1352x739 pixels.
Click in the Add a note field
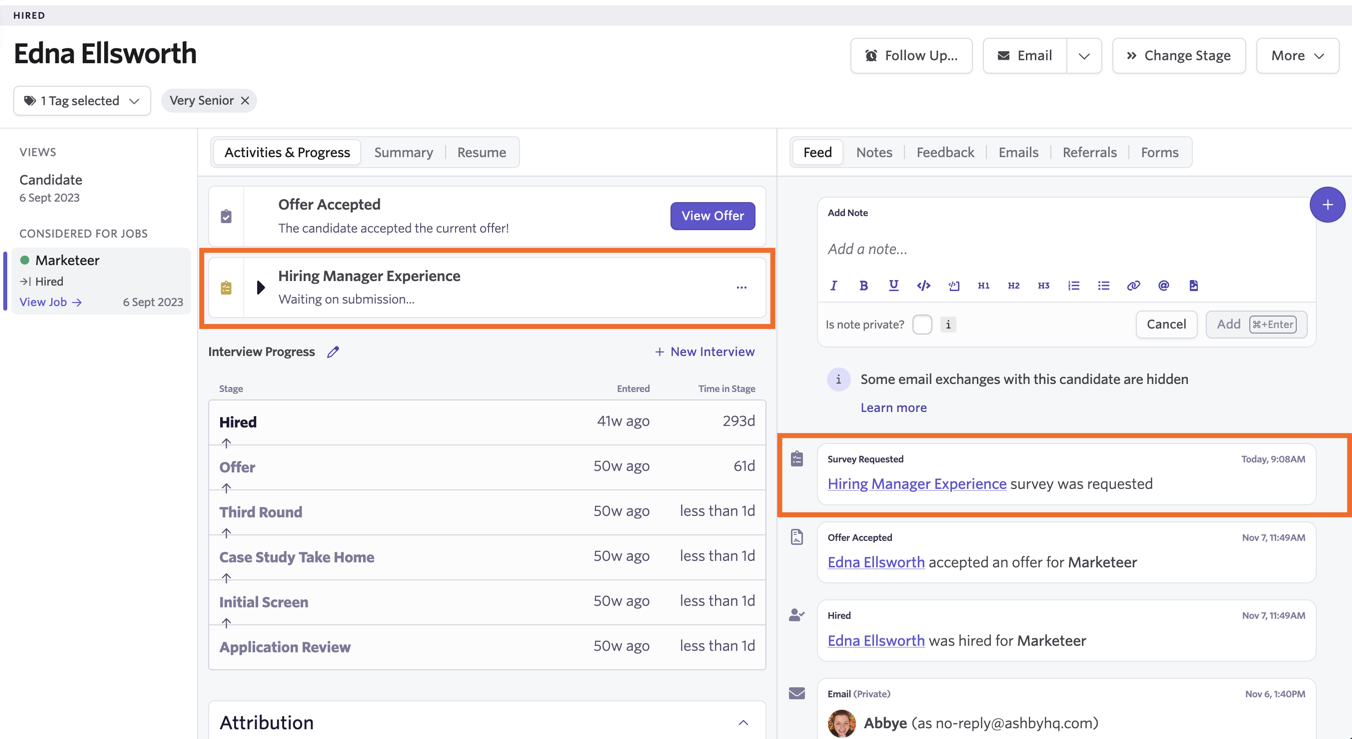point(1066,250)
